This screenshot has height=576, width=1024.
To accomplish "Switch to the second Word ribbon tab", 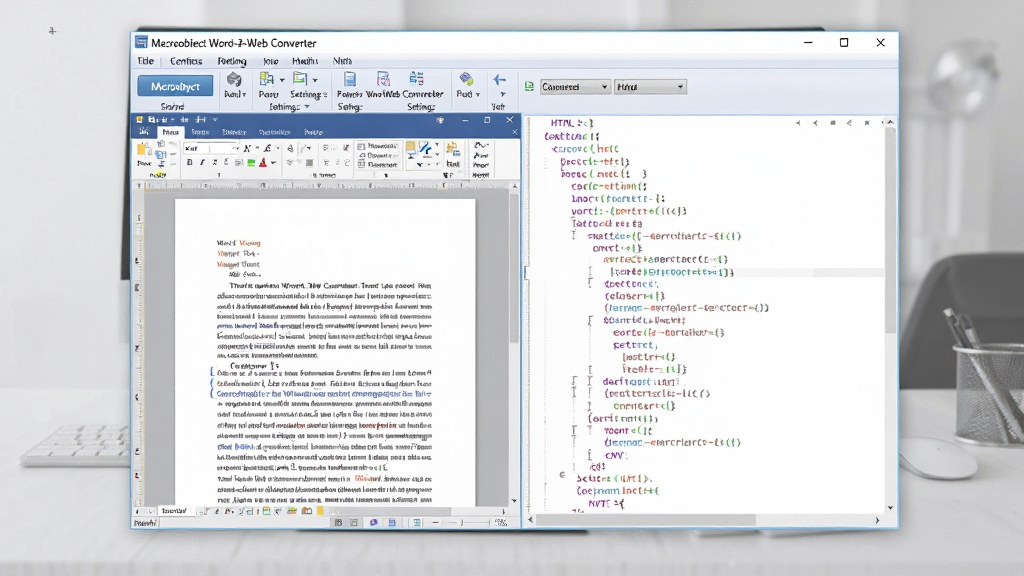I will pos(200,132).
